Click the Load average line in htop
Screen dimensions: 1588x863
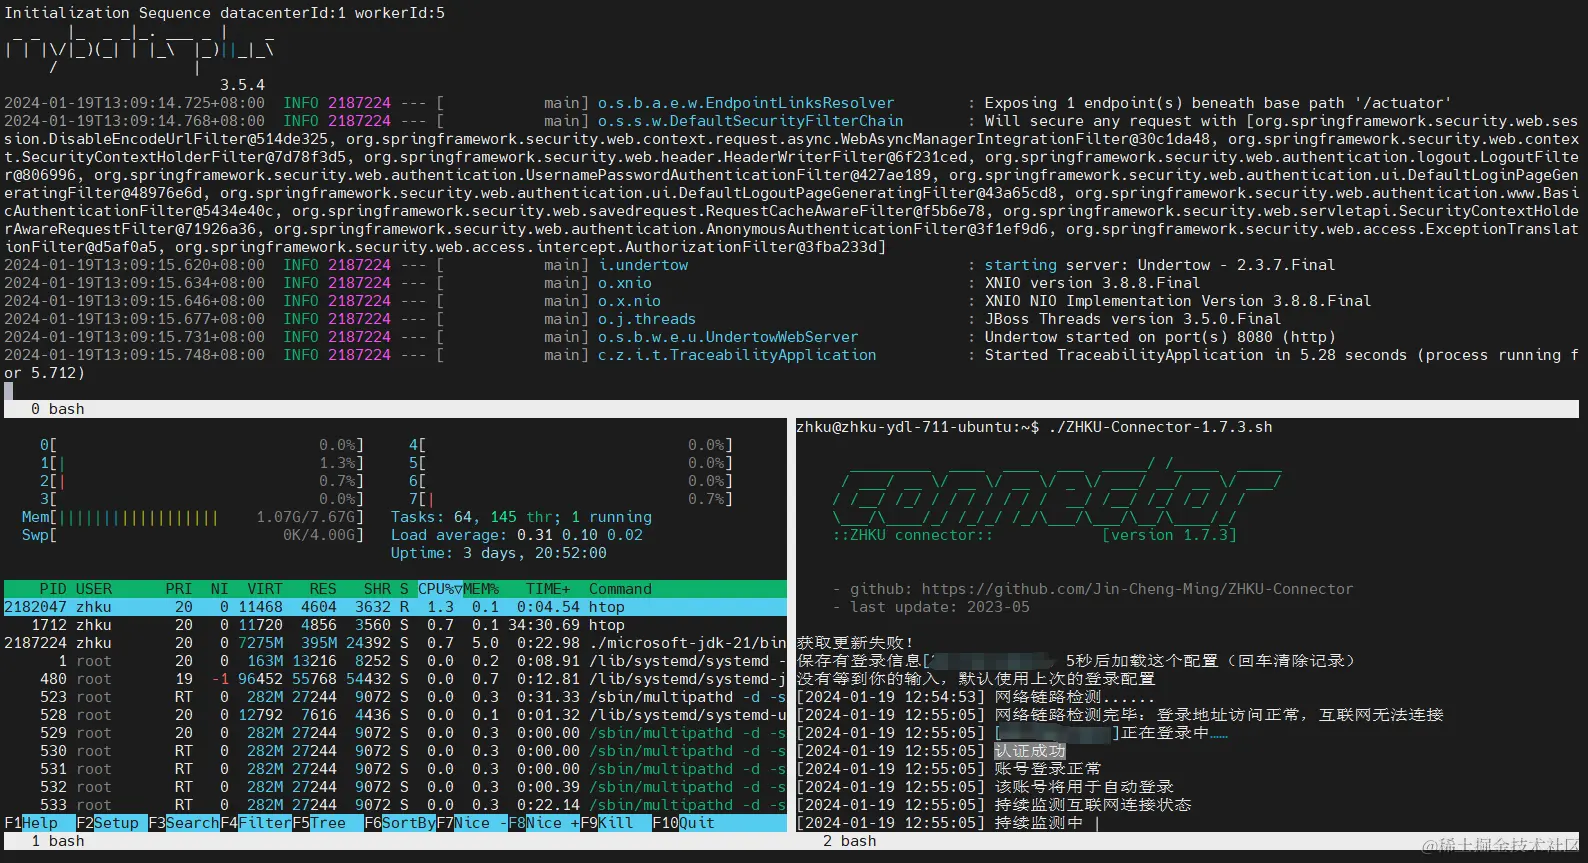[517, 535]
